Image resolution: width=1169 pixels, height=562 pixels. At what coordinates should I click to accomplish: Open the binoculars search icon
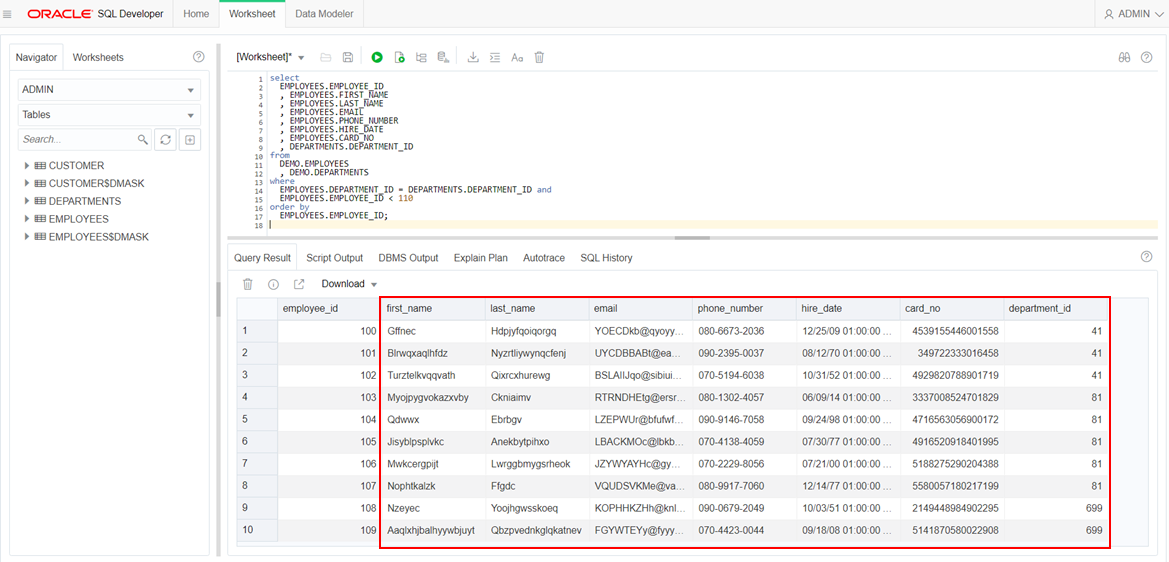1124,57
